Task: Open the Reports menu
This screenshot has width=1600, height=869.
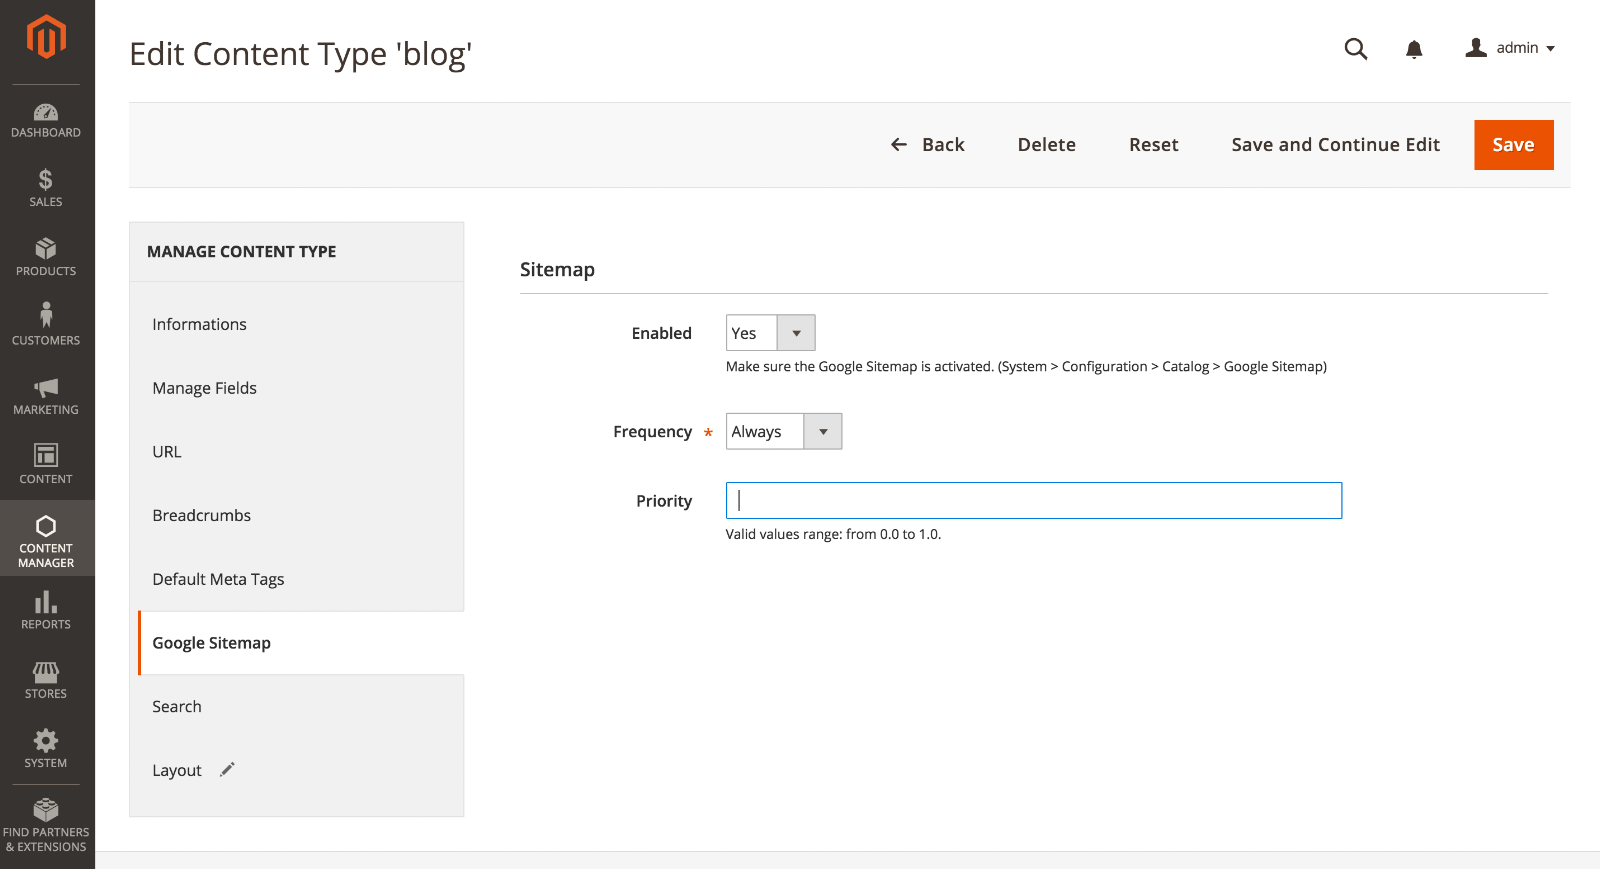Action: click(46, 611)
